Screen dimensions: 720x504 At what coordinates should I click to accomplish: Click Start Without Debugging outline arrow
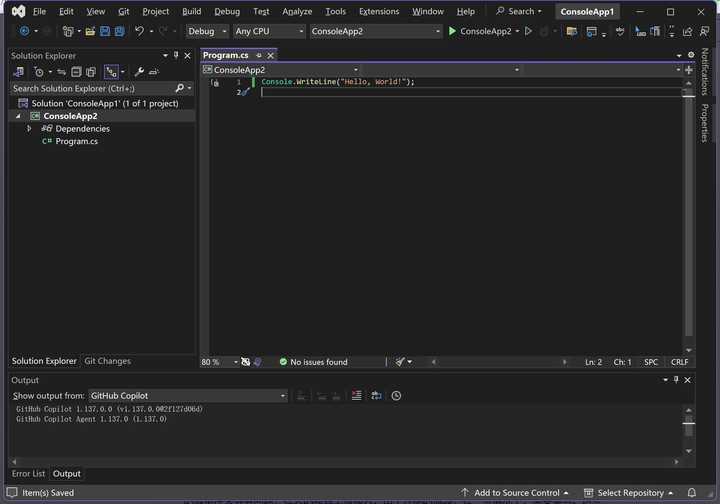[x=529, y=31]
